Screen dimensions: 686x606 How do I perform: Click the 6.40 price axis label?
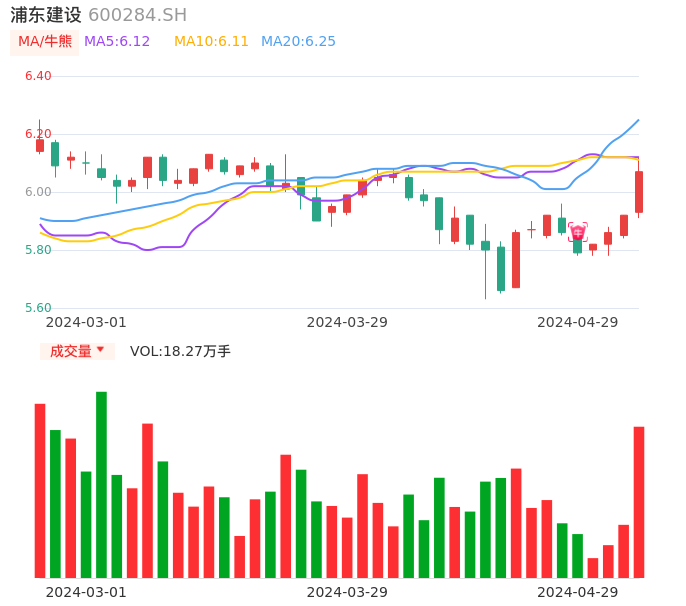point(38,76)
